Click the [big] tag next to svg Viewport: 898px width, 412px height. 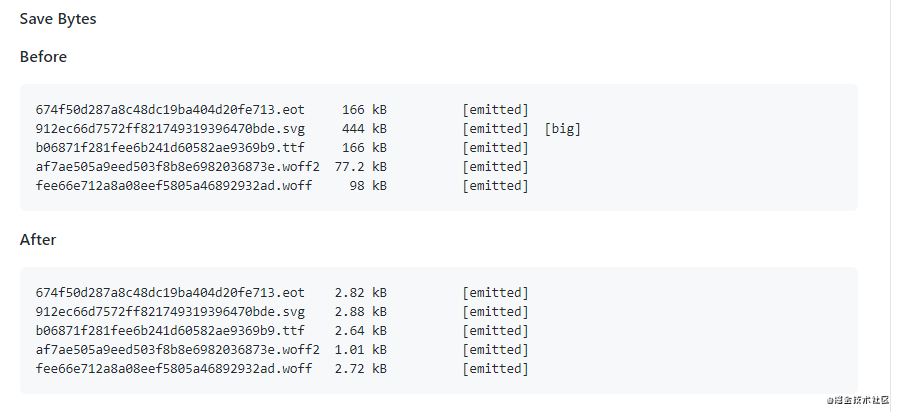[x=562, y=128]
